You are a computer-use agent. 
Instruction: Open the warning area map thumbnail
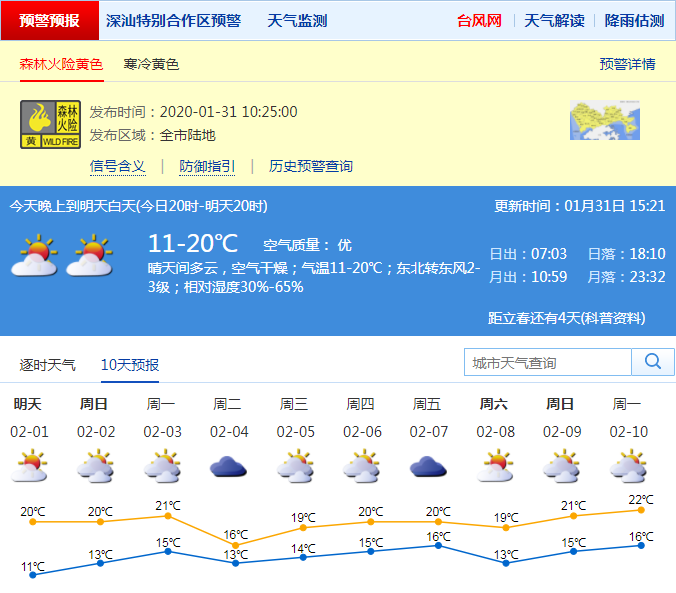click(x=604, y=121)
